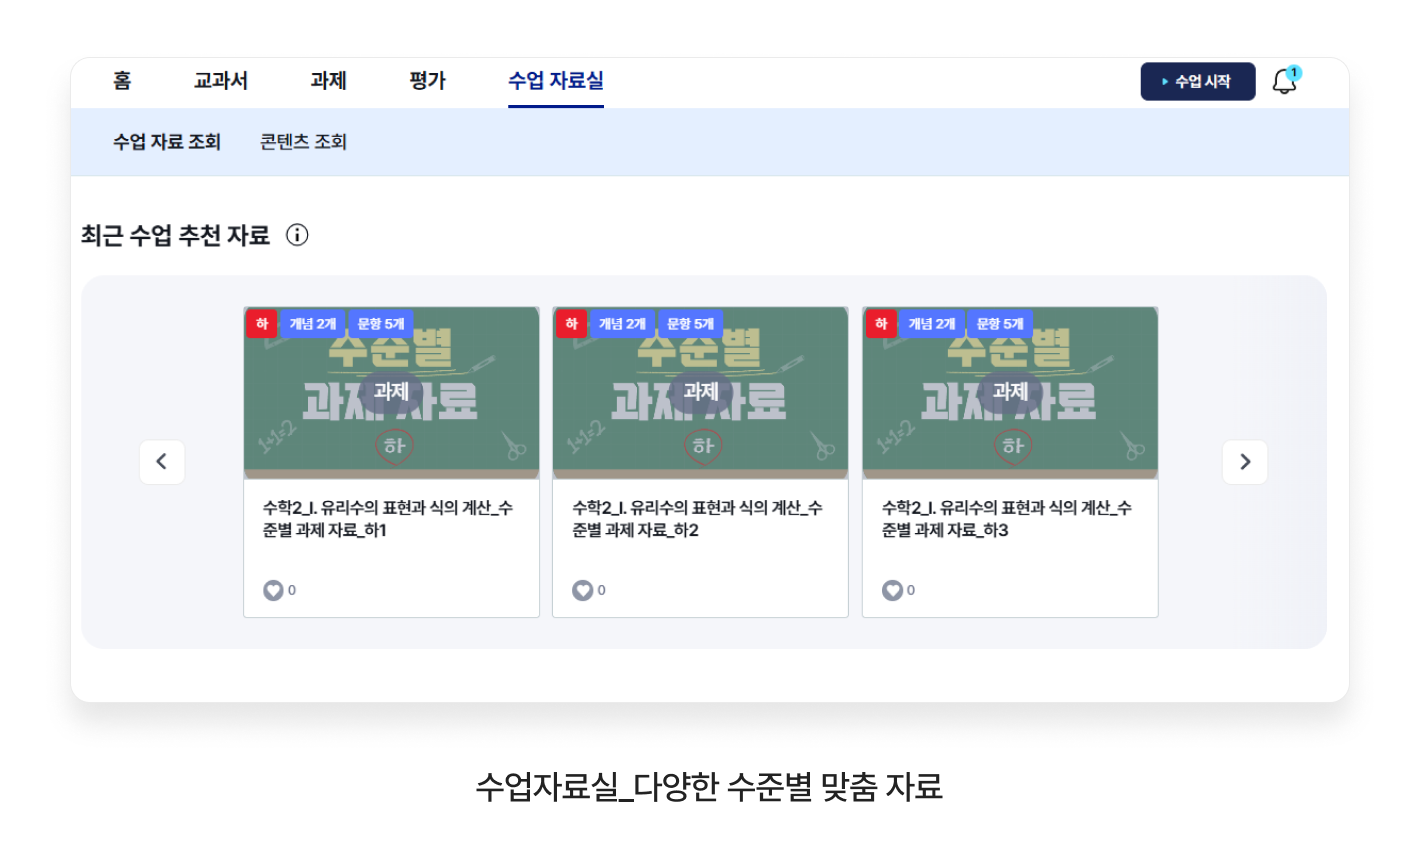Viewport: 1420px width, 863px height.
Task: Click the red 하 badge on 하3 card
Action: tap(881, 324)
